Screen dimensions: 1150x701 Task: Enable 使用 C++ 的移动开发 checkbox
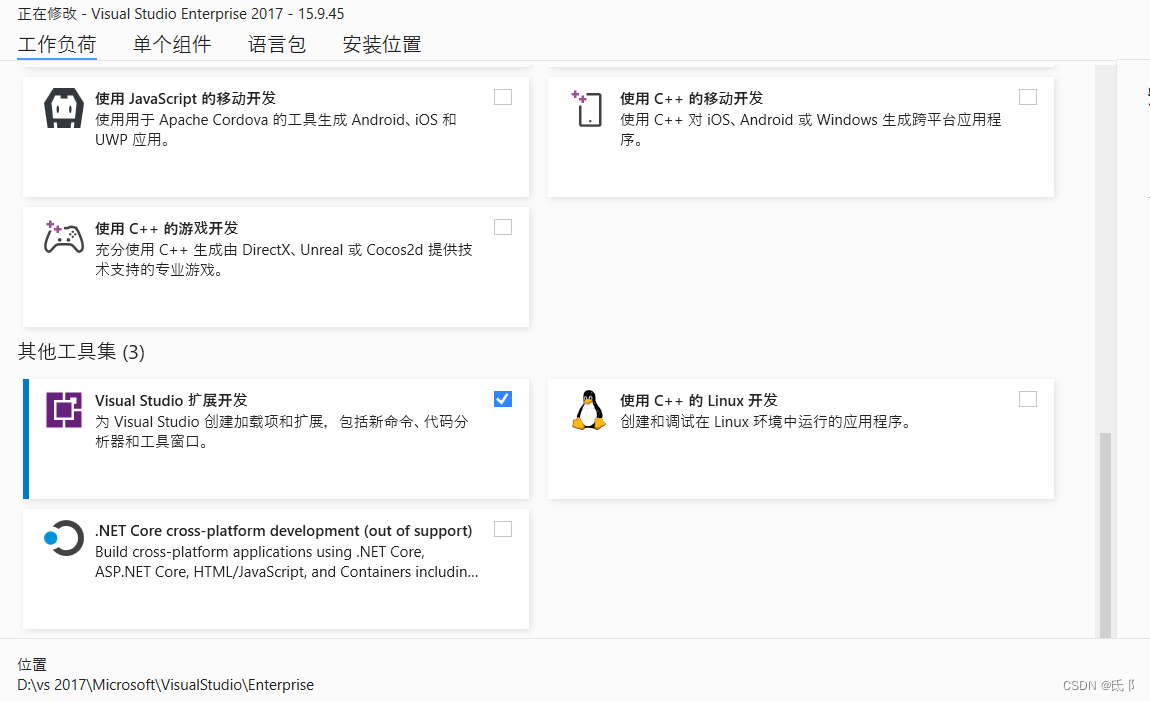[x=1028, y=97]
